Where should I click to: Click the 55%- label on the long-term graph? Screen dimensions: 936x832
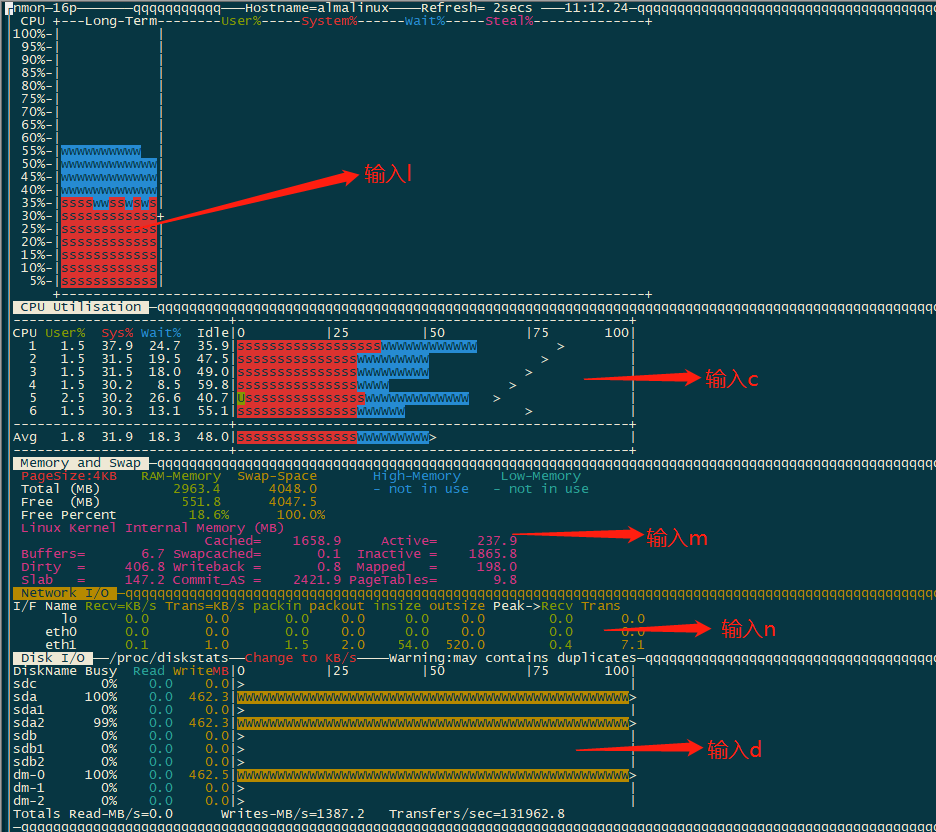[x=37, y=151]
